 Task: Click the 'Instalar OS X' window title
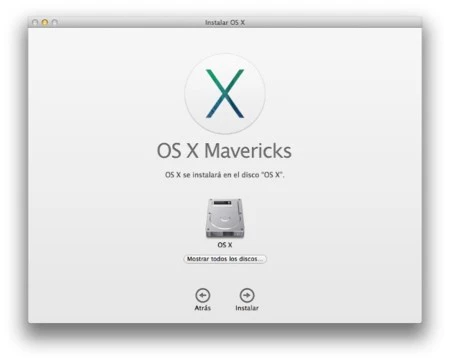coord(225,22)
